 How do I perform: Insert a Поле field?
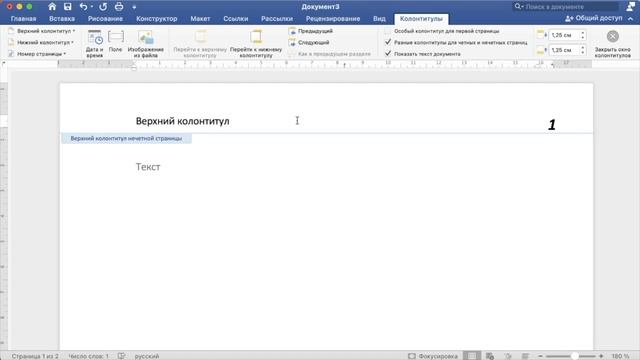point(116,41)
